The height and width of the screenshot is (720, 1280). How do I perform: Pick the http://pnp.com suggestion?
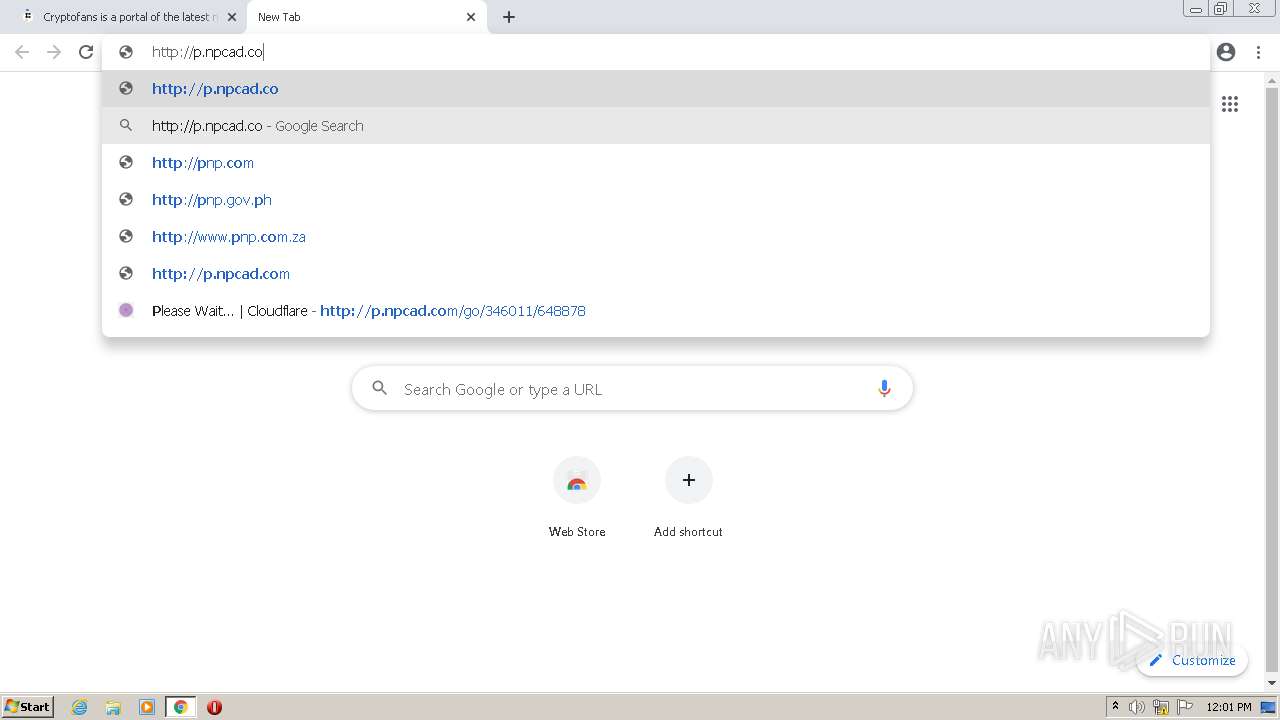tap(656, 163)
